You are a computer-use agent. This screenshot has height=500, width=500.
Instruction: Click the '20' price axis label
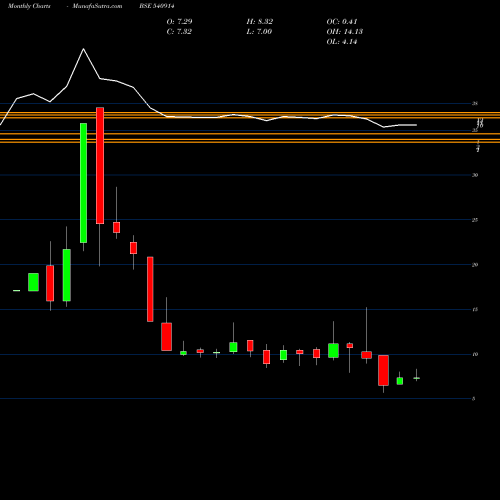pyautogui.click(x=475, y=265)
